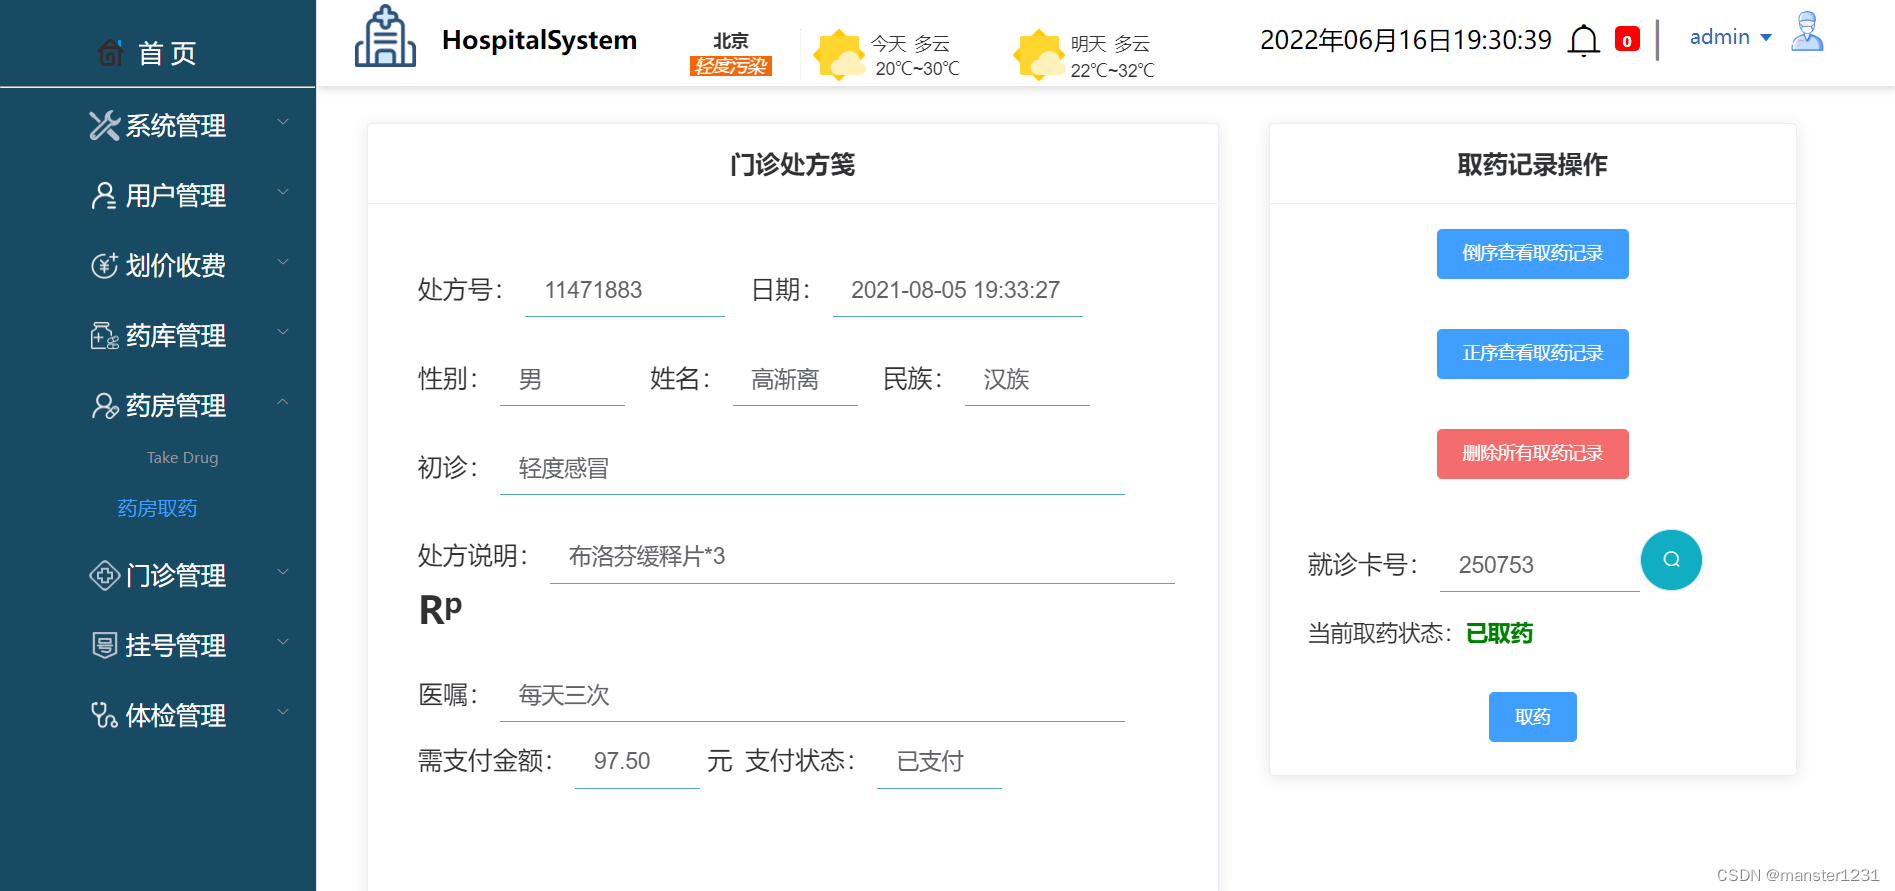
Task: Click tomorrow's cloudy weather icon
Action: (x=1040, y=54)
